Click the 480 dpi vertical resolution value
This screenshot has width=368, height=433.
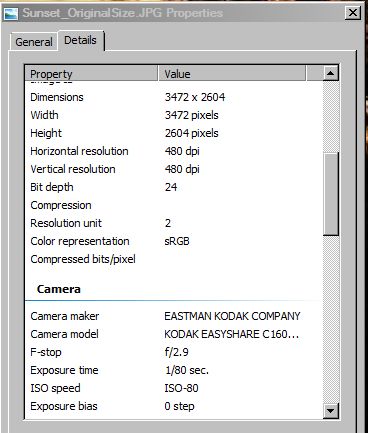point(182,169)
